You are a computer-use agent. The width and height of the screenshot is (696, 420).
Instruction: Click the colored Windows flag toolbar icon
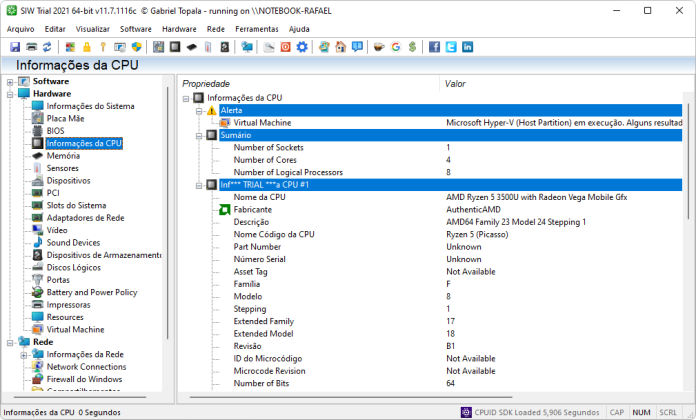pyautogui.click(x=70, y=47)
